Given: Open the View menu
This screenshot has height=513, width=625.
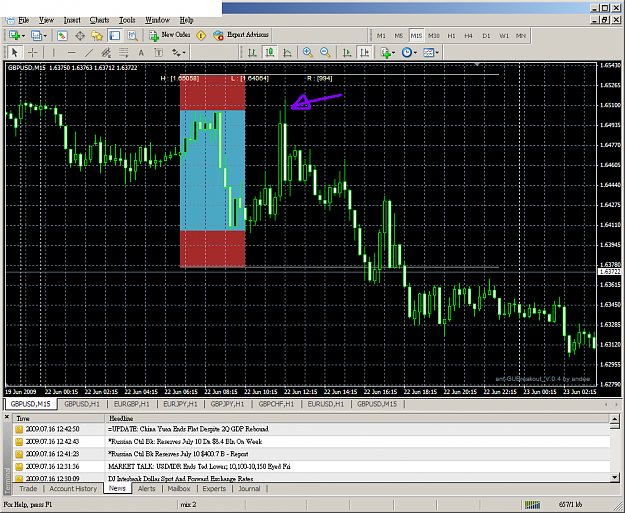Looking at the screenshot, I should (46, 20).
